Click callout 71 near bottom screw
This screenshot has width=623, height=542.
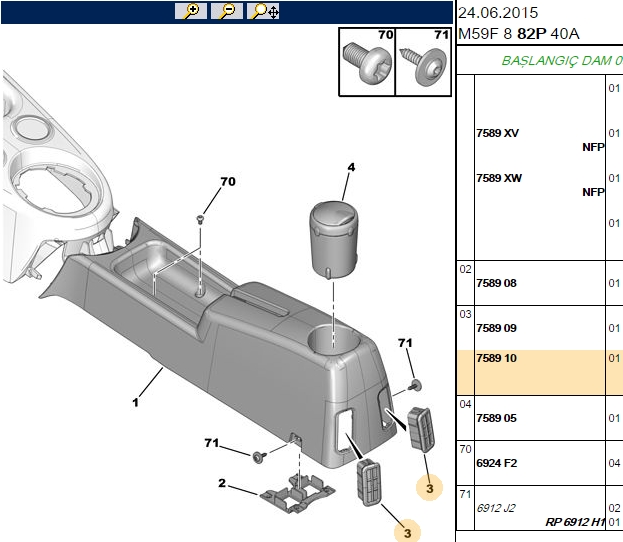click(212, 443)
